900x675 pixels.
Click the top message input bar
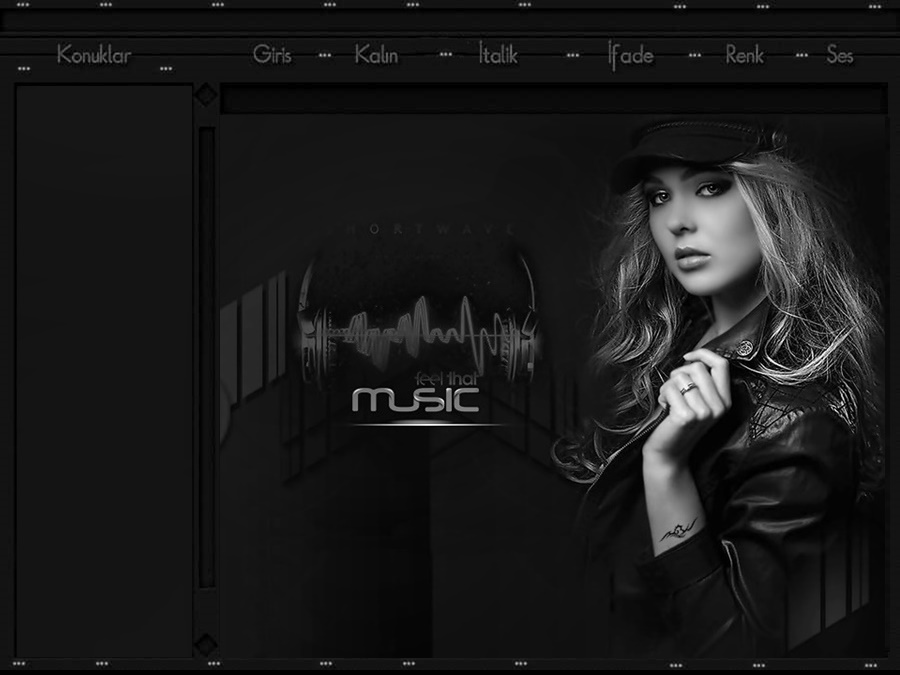tap(553, 98)
